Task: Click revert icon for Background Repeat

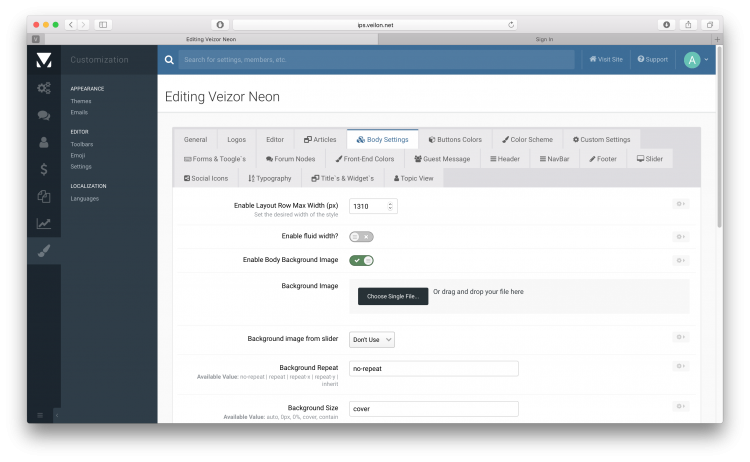Action: coord(681,366)
